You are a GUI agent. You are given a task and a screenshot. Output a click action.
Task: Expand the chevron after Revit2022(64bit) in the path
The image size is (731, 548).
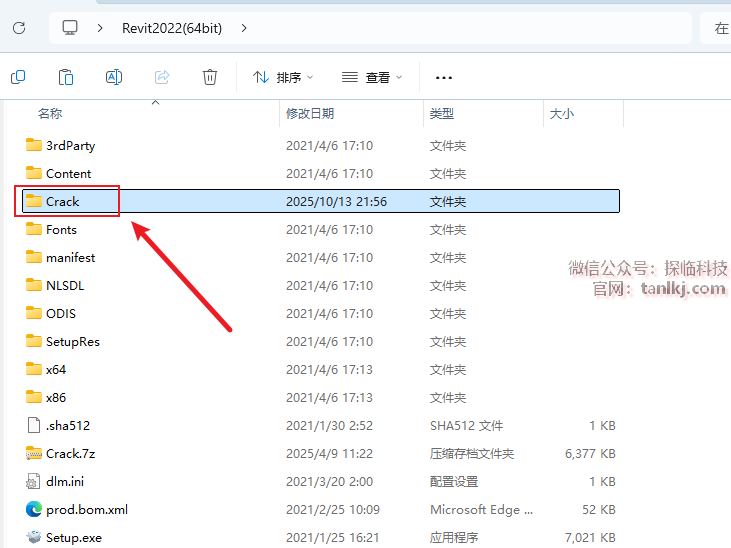(244, 28)
